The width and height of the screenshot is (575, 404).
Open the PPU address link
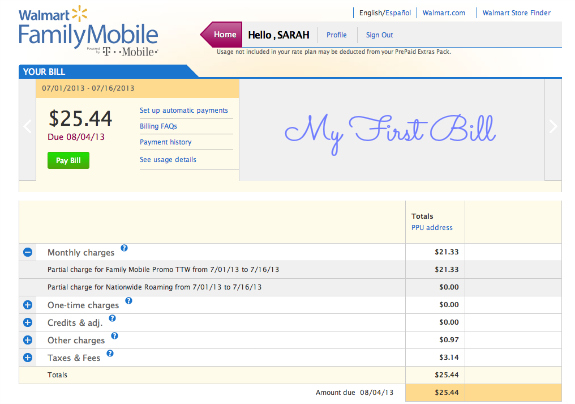[x=432, y=227]
